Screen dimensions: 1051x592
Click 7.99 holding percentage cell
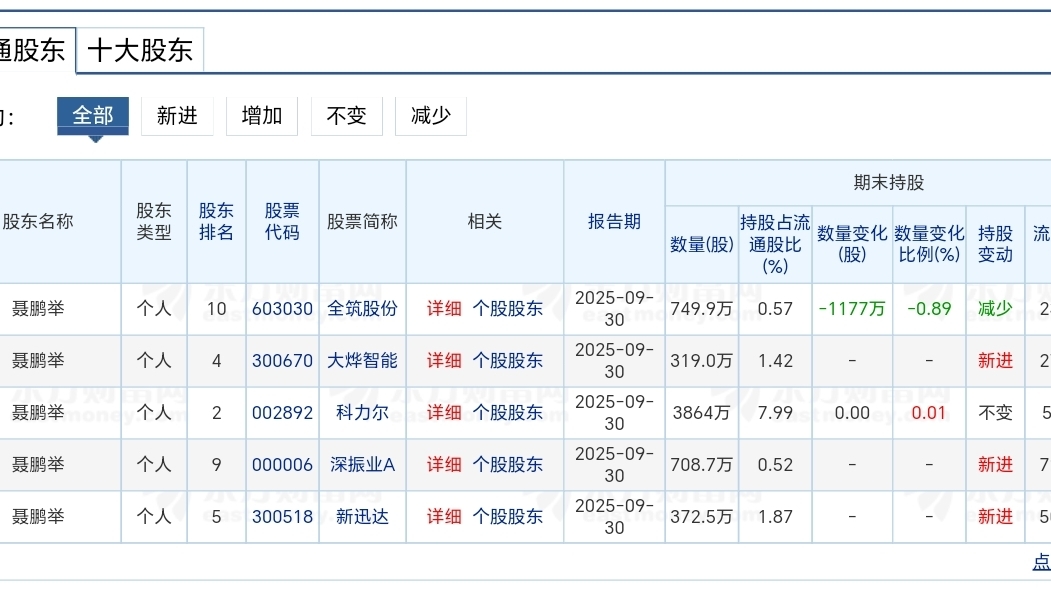click(776, 413)
